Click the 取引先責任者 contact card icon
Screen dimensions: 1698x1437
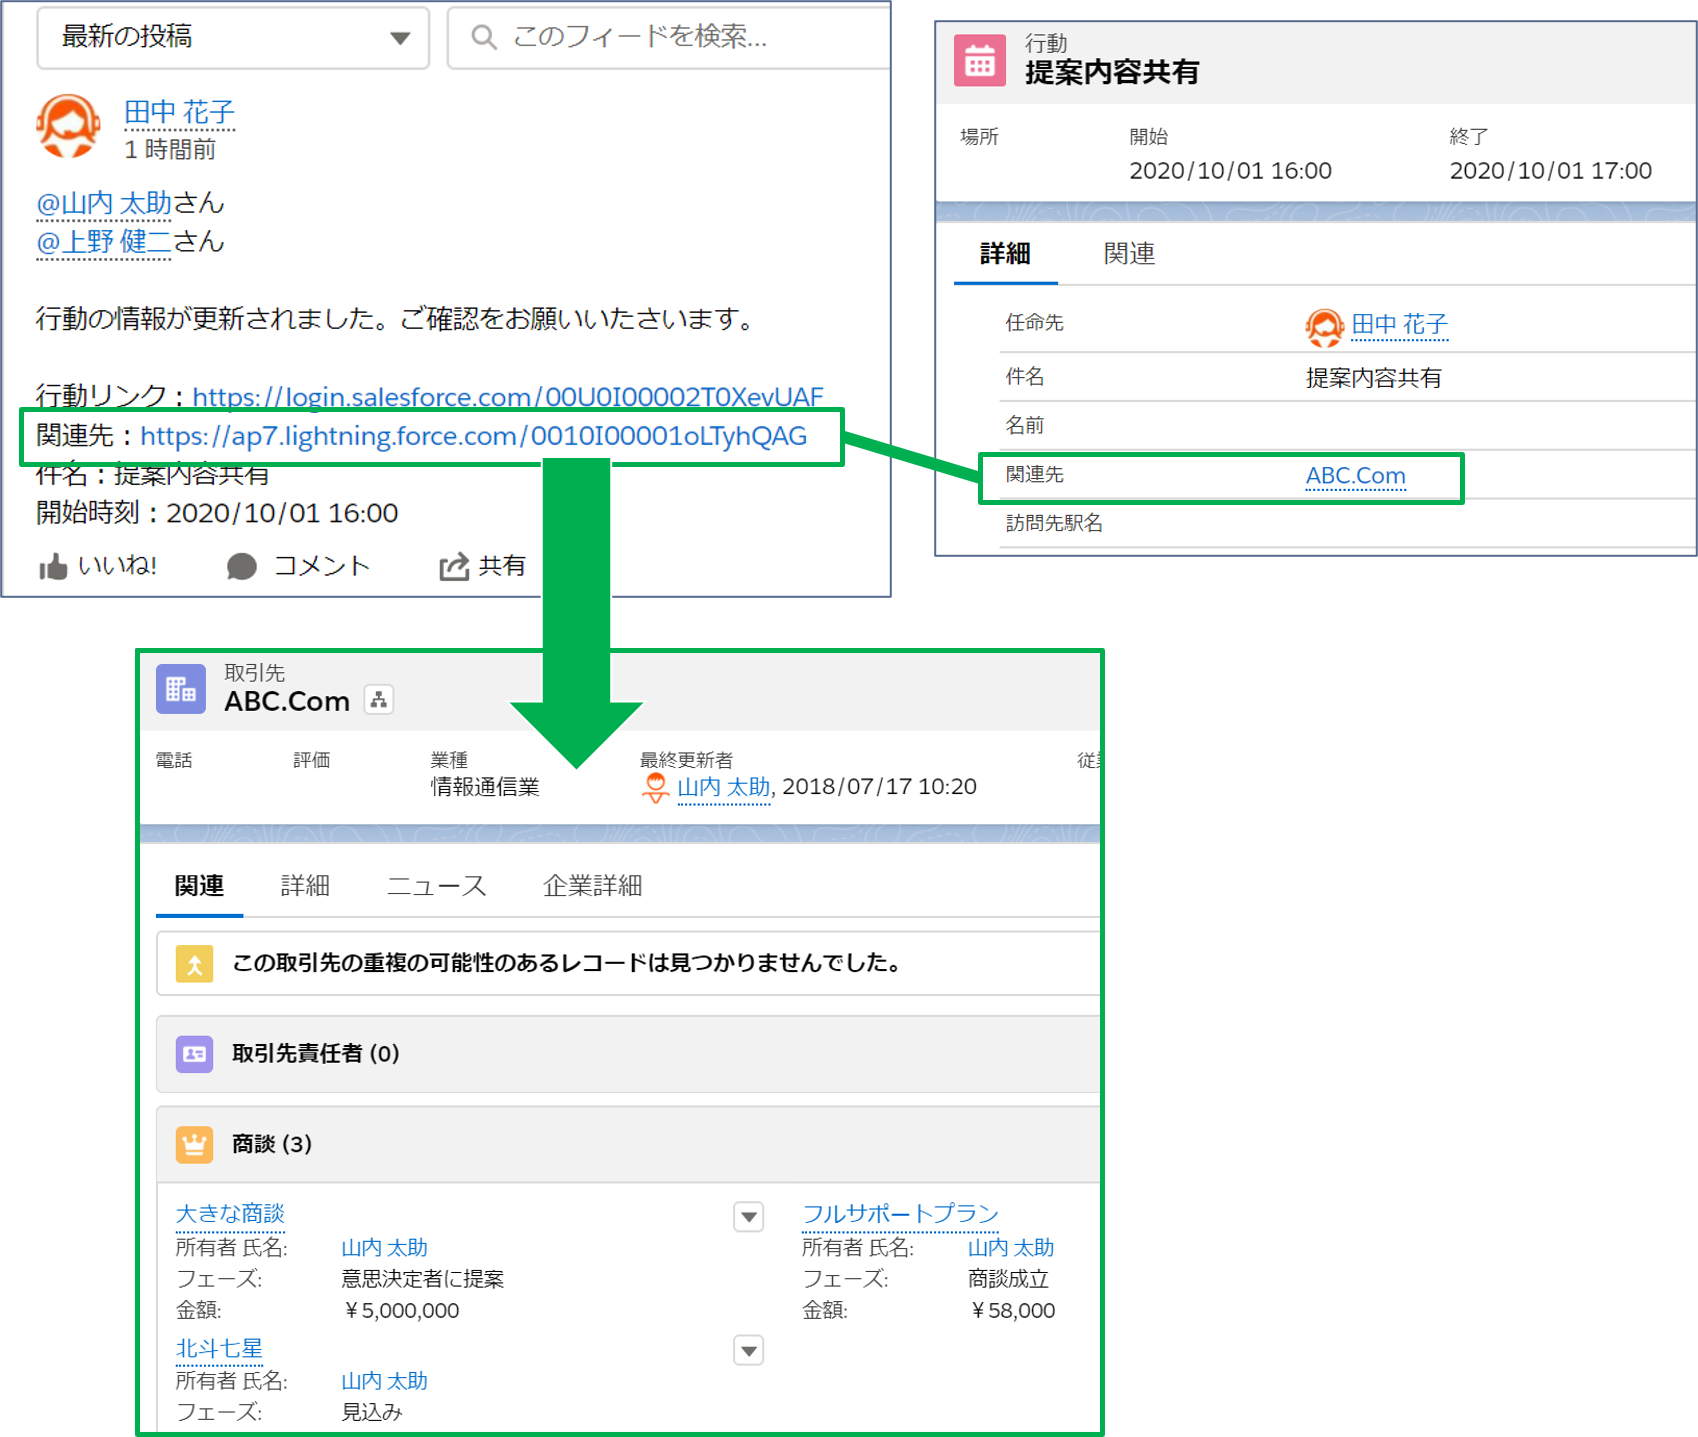[195, 1054]
